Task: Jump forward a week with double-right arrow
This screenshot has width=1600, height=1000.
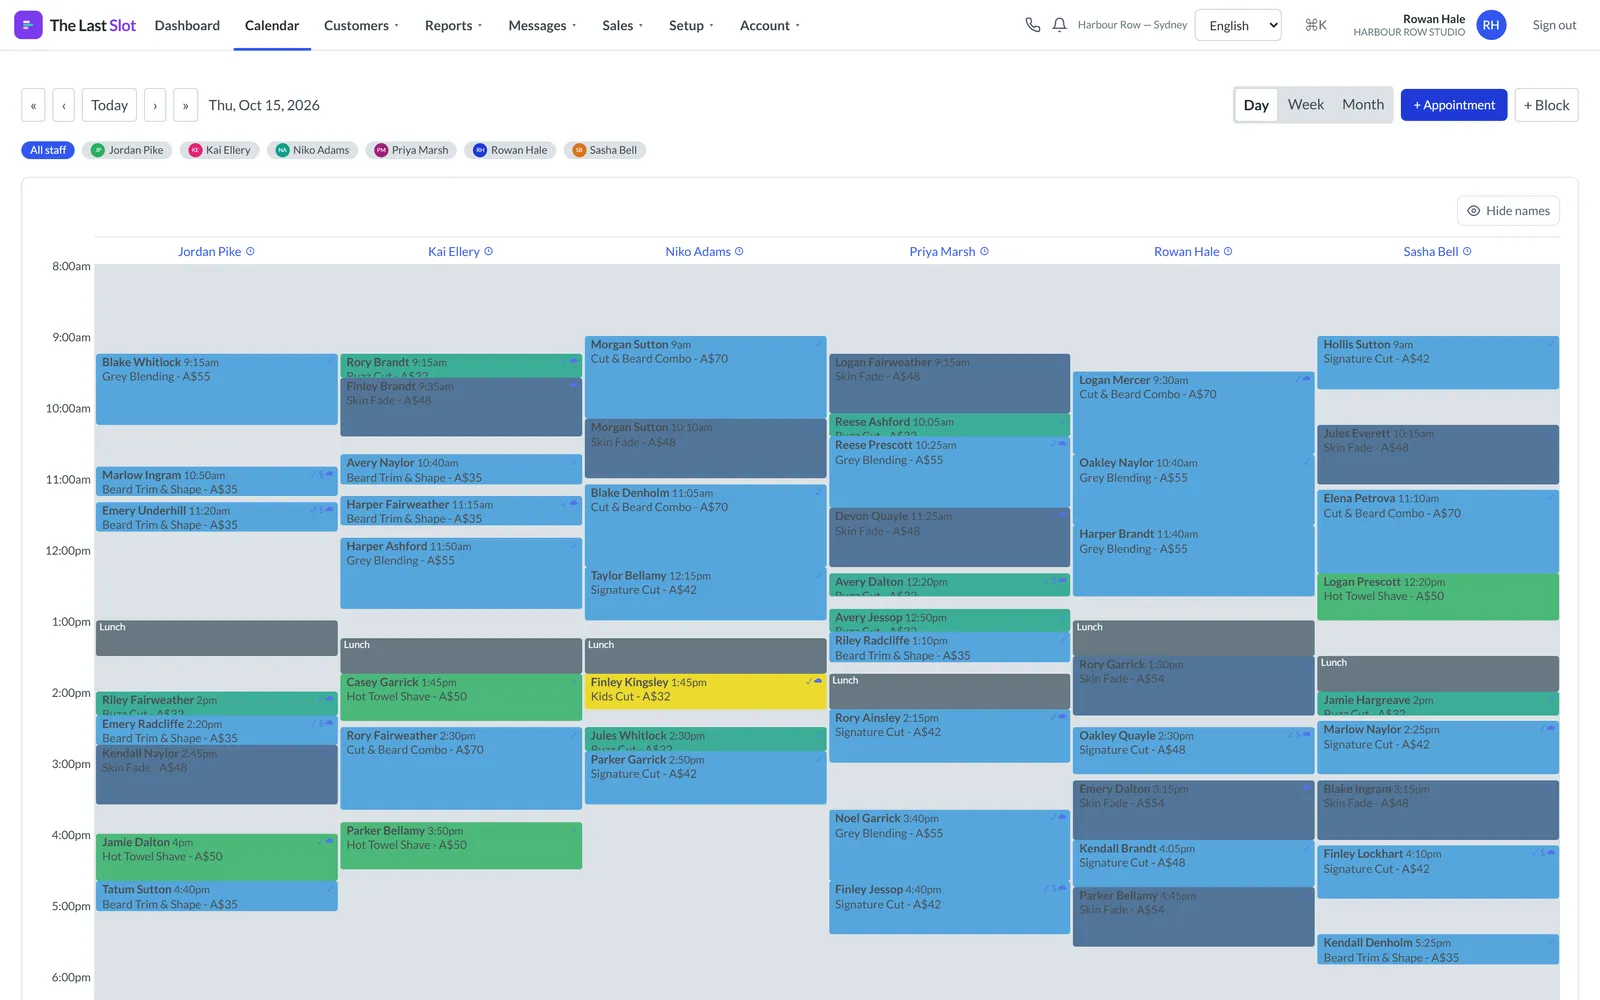Action: coord(185,105)
